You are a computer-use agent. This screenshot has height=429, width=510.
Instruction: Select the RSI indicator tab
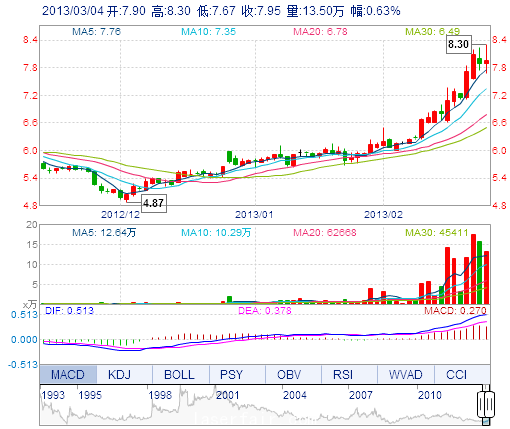(343, 374)
